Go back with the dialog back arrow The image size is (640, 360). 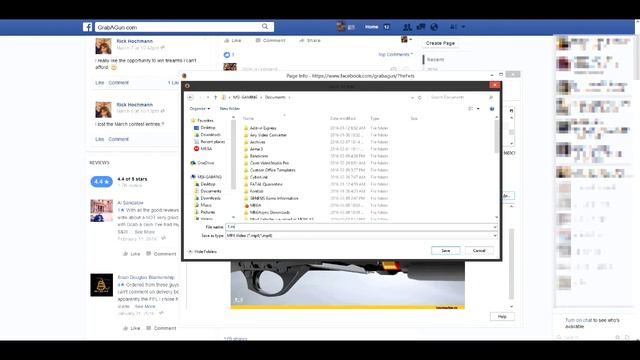coord(190,97)
